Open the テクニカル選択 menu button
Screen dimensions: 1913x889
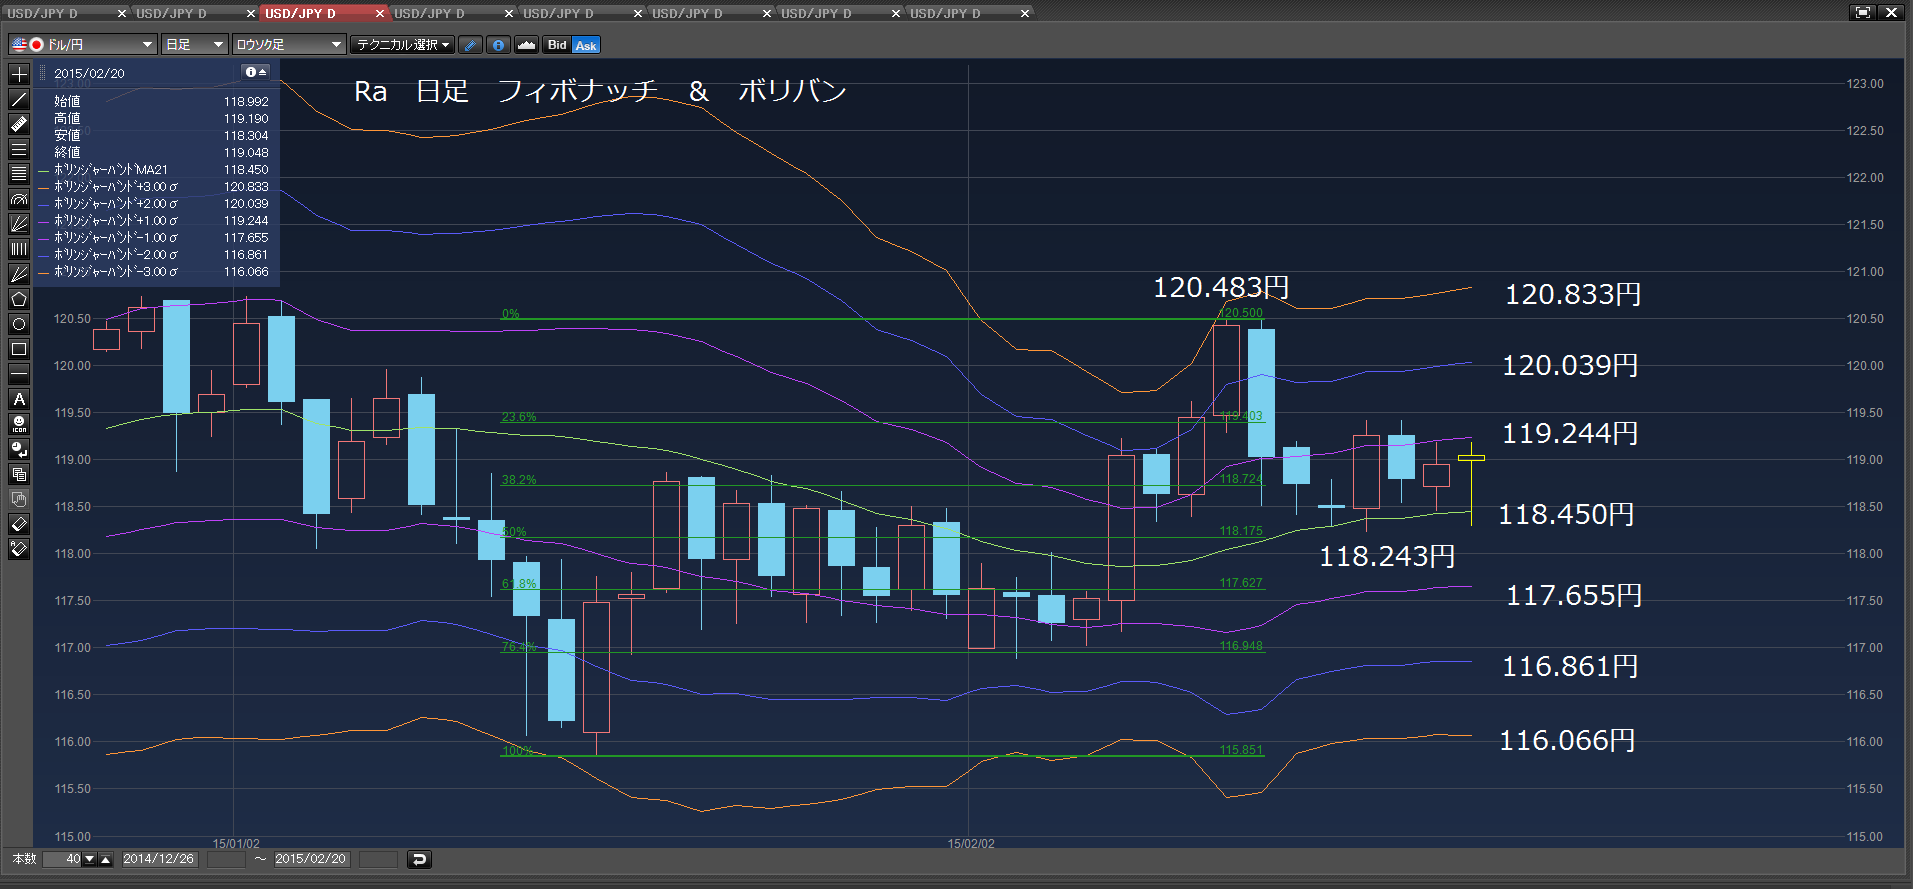[x=403, y=45]
